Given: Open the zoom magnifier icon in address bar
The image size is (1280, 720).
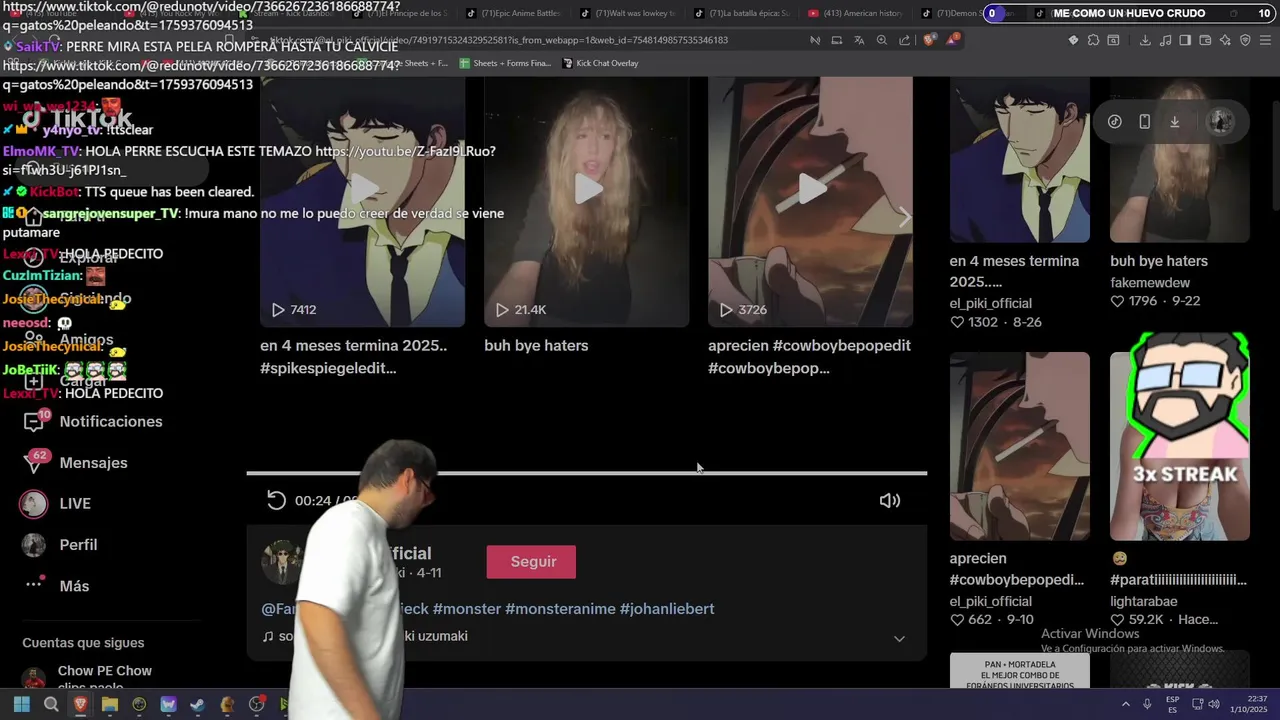Looking at the screenshot, I should (x=881, y=40).
